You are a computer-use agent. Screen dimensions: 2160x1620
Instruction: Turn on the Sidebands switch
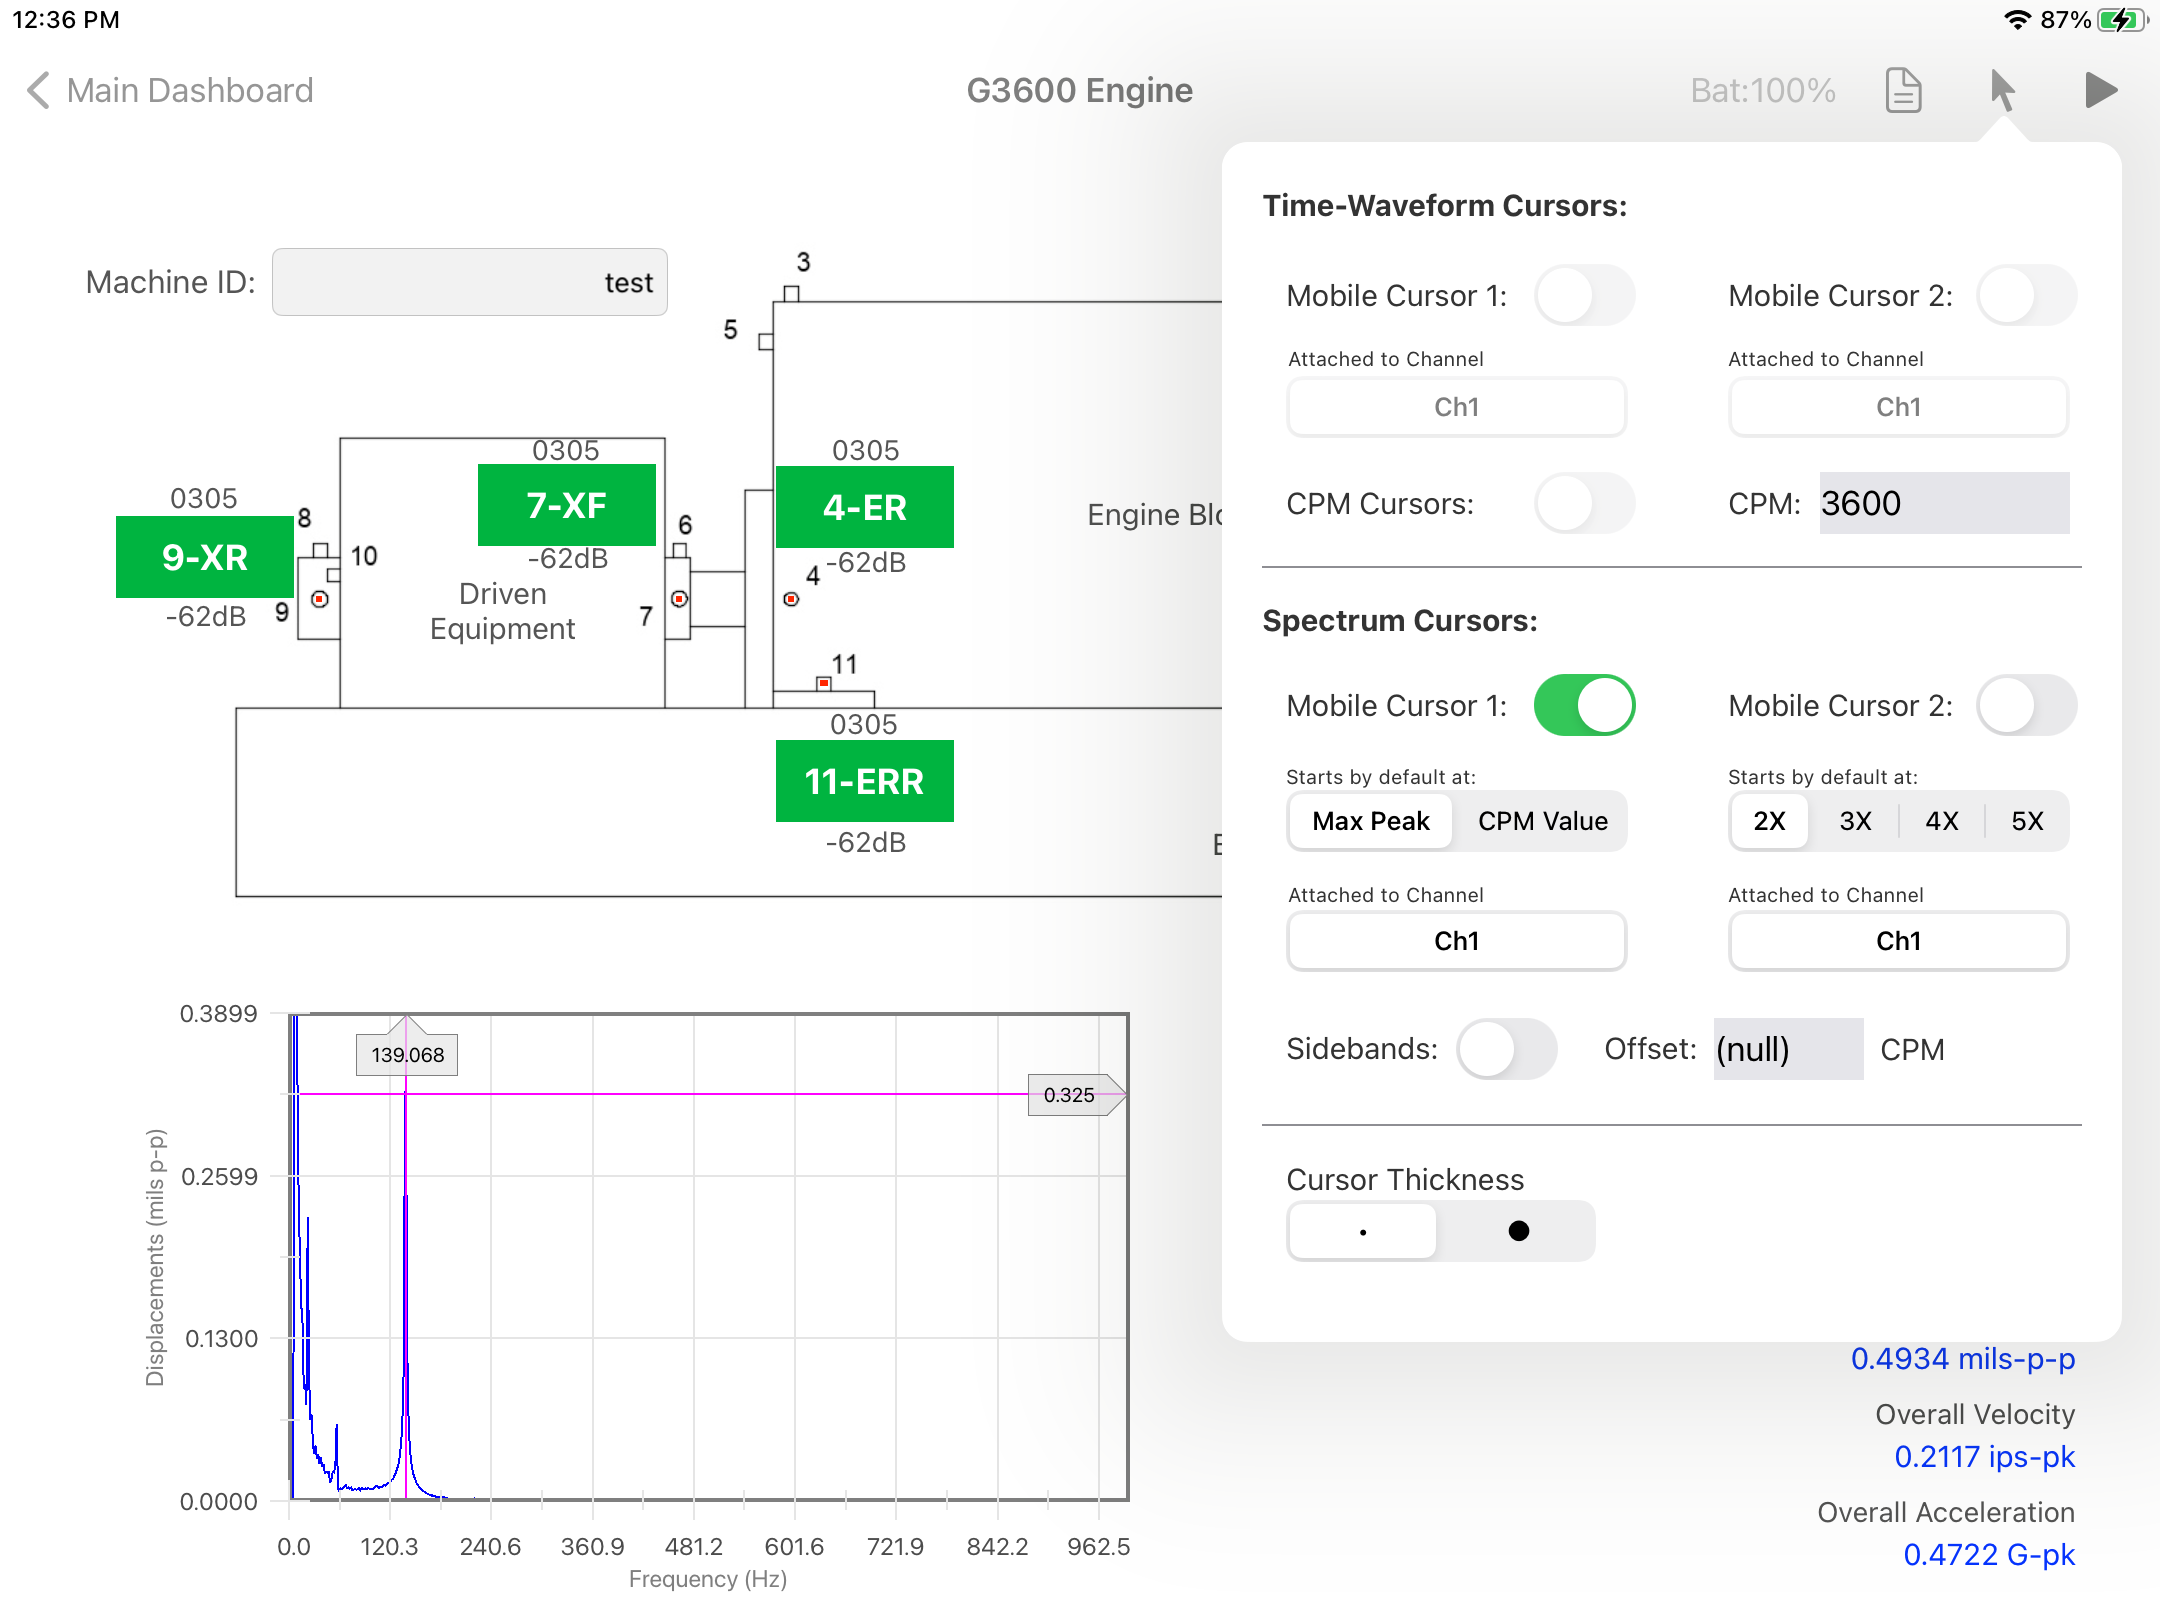1507,1049
